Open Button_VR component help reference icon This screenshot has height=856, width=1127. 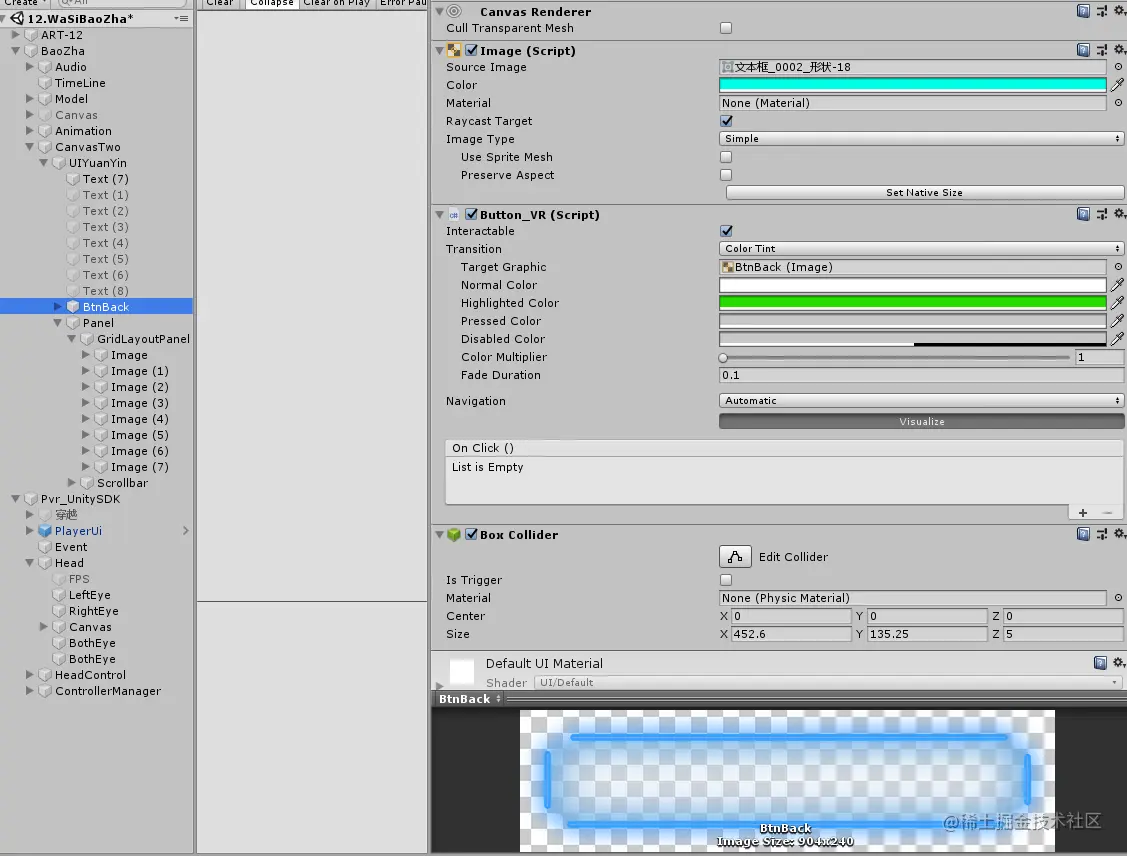pyautogui.click(x=1083, y=213)
